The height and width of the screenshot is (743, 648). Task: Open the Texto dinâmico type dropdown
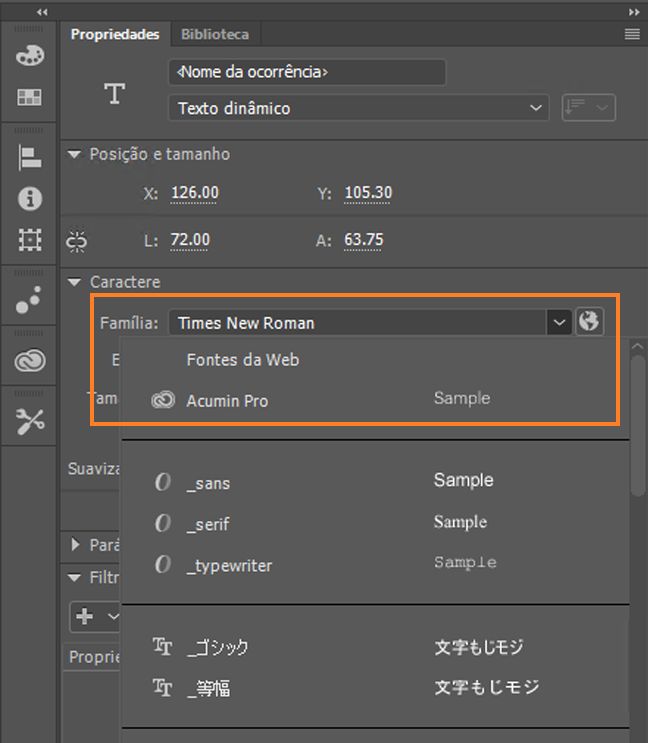359,108
